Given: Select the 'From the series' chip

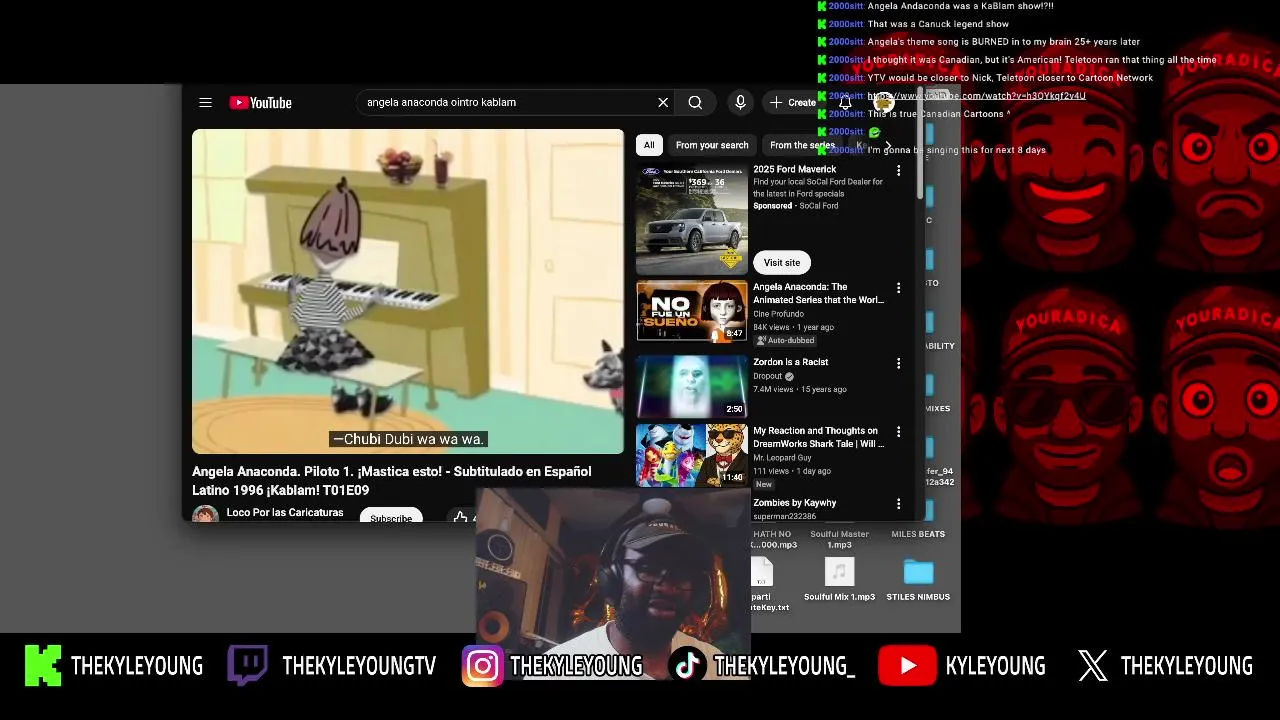Looking at the screenshot, I should point(801,145).
